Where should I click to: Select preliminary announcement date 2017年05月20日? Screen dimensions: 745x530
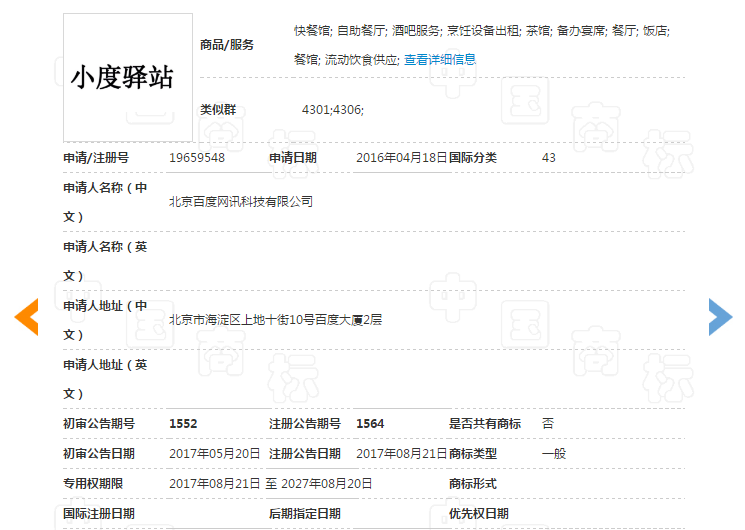tap(215, 453)
